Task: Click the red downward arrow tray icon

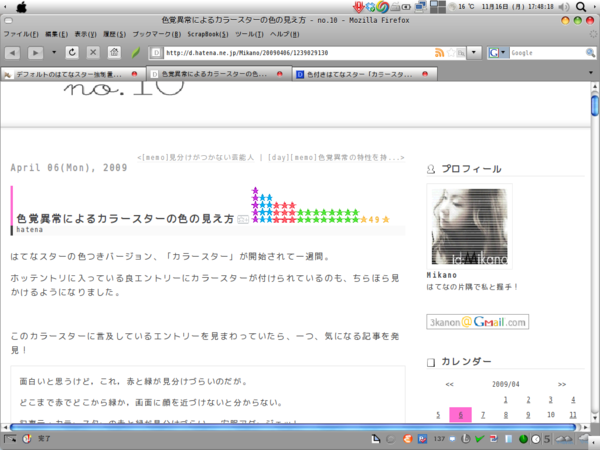Action: tap(358, 7)
